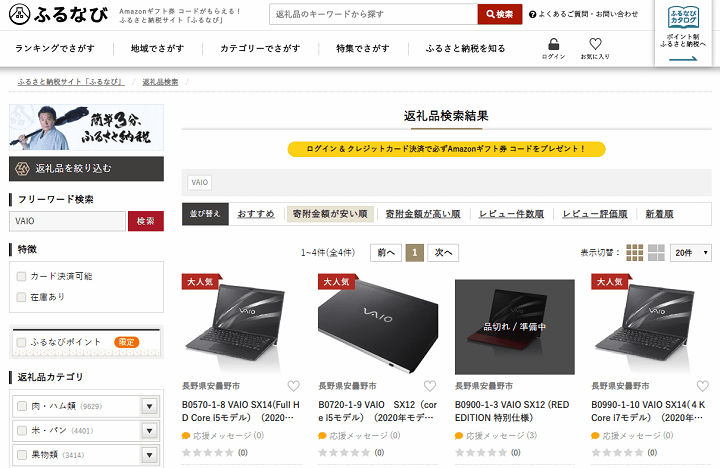Toggle 在庫あり checkbox
This screenshot has height=468, width=720.
(21, 297)
